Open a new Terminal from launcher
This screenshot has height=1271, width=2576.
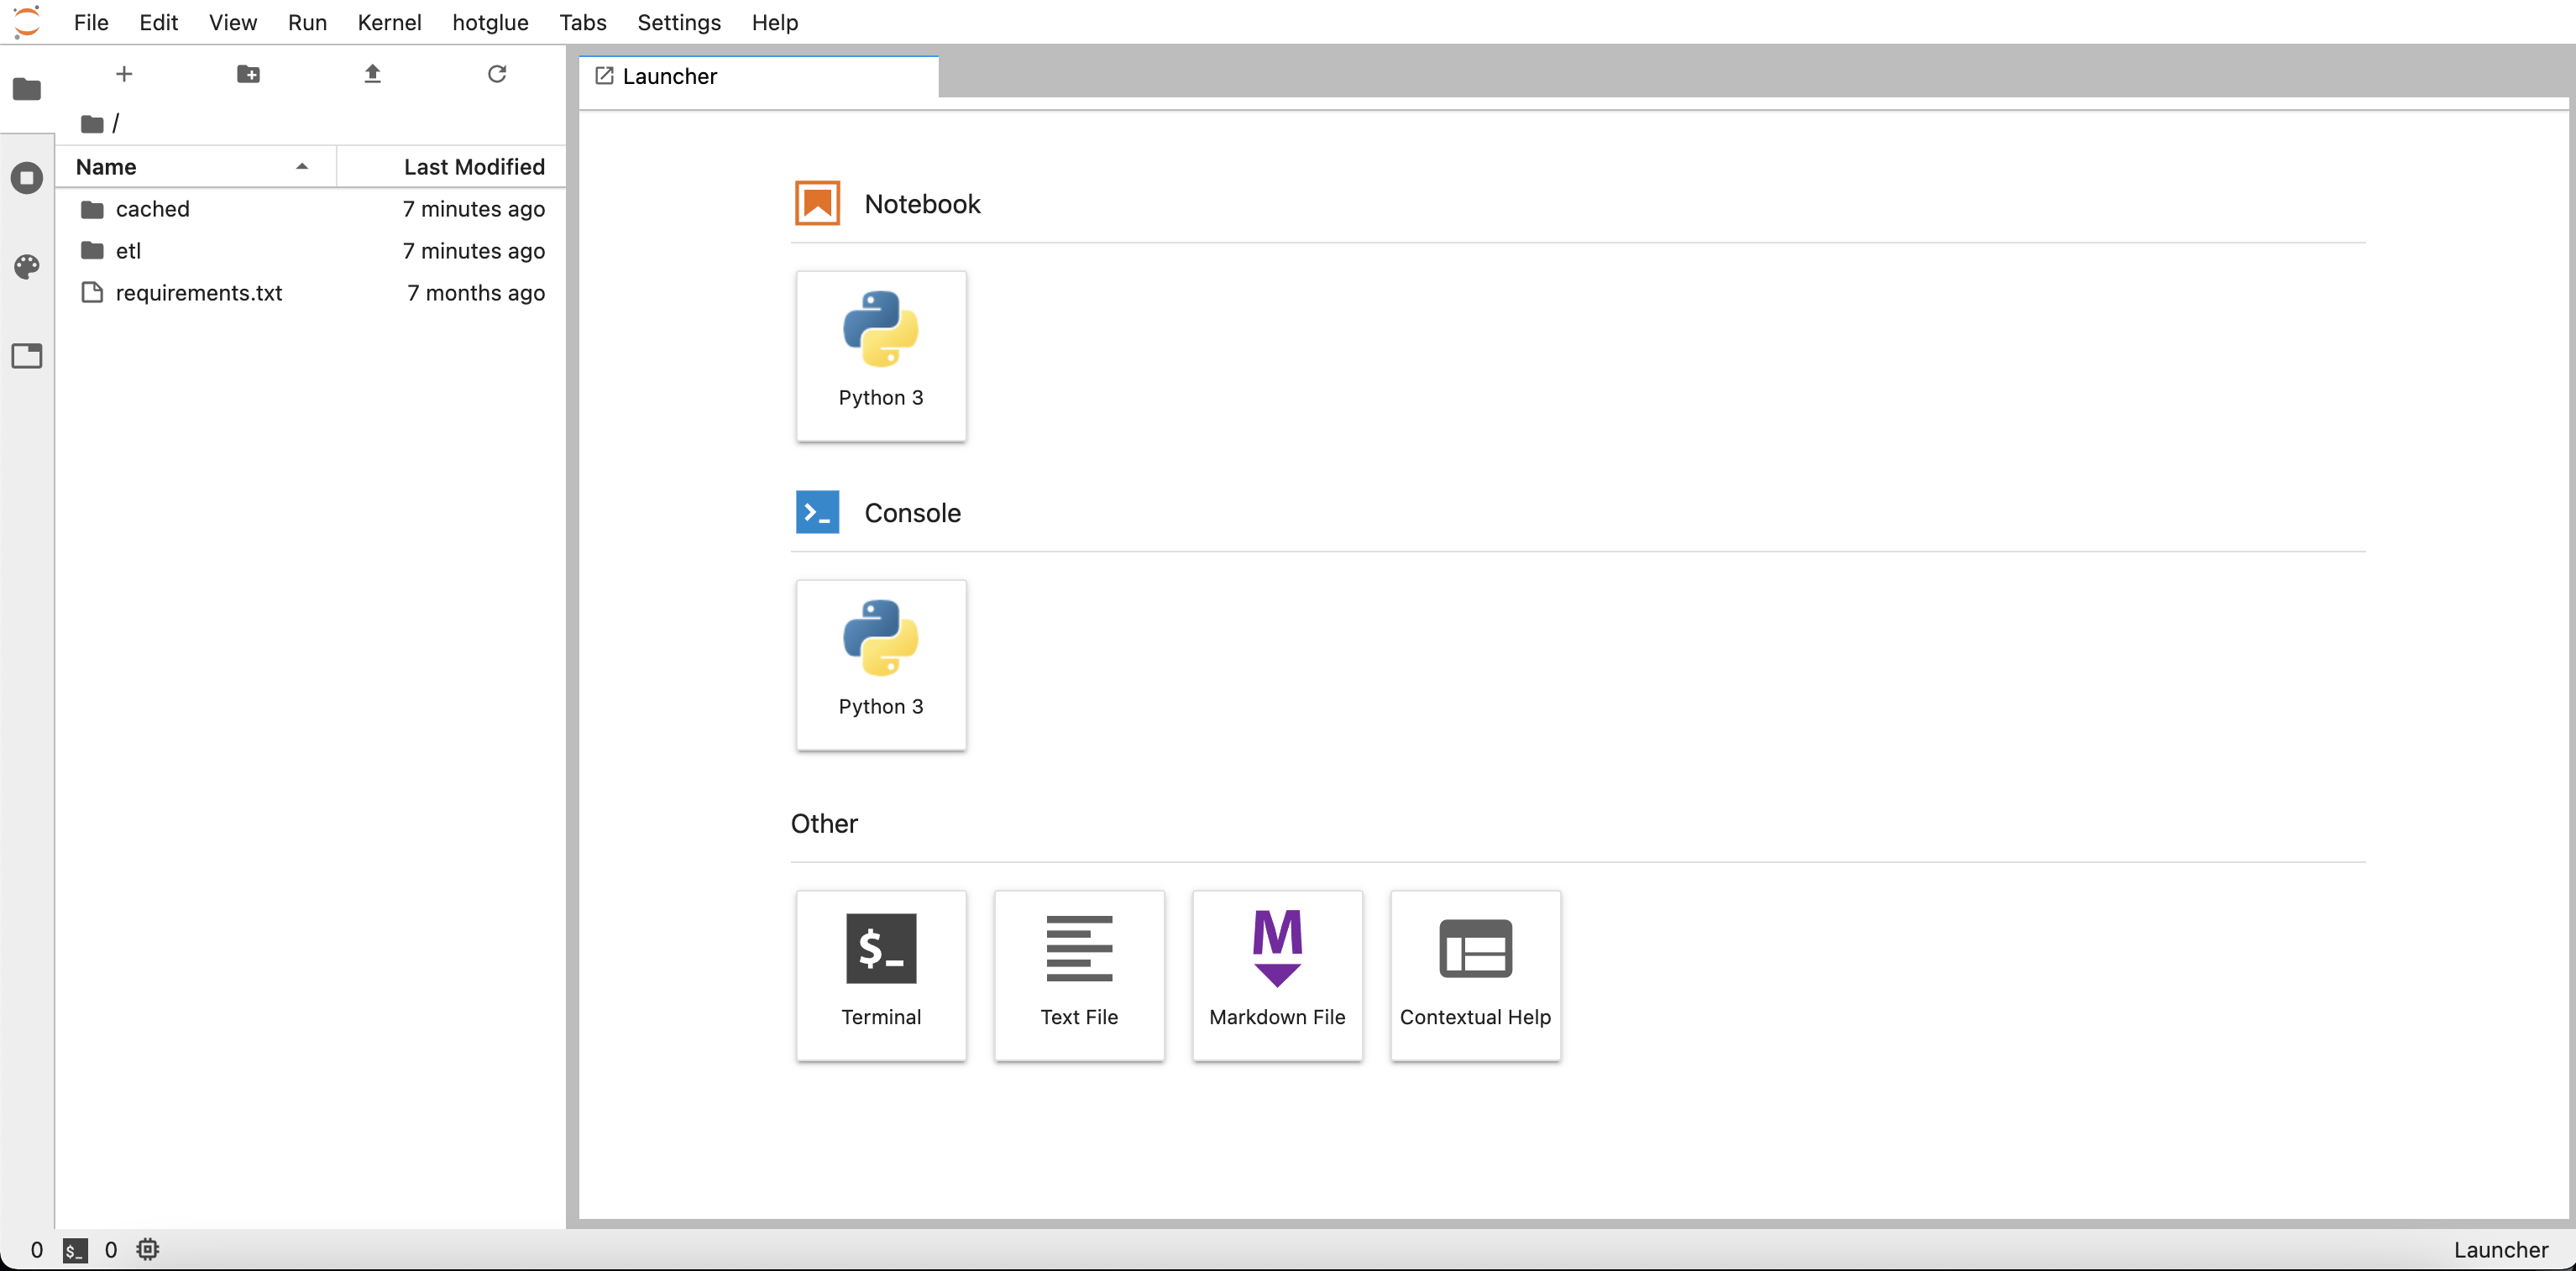pos(880,974)
